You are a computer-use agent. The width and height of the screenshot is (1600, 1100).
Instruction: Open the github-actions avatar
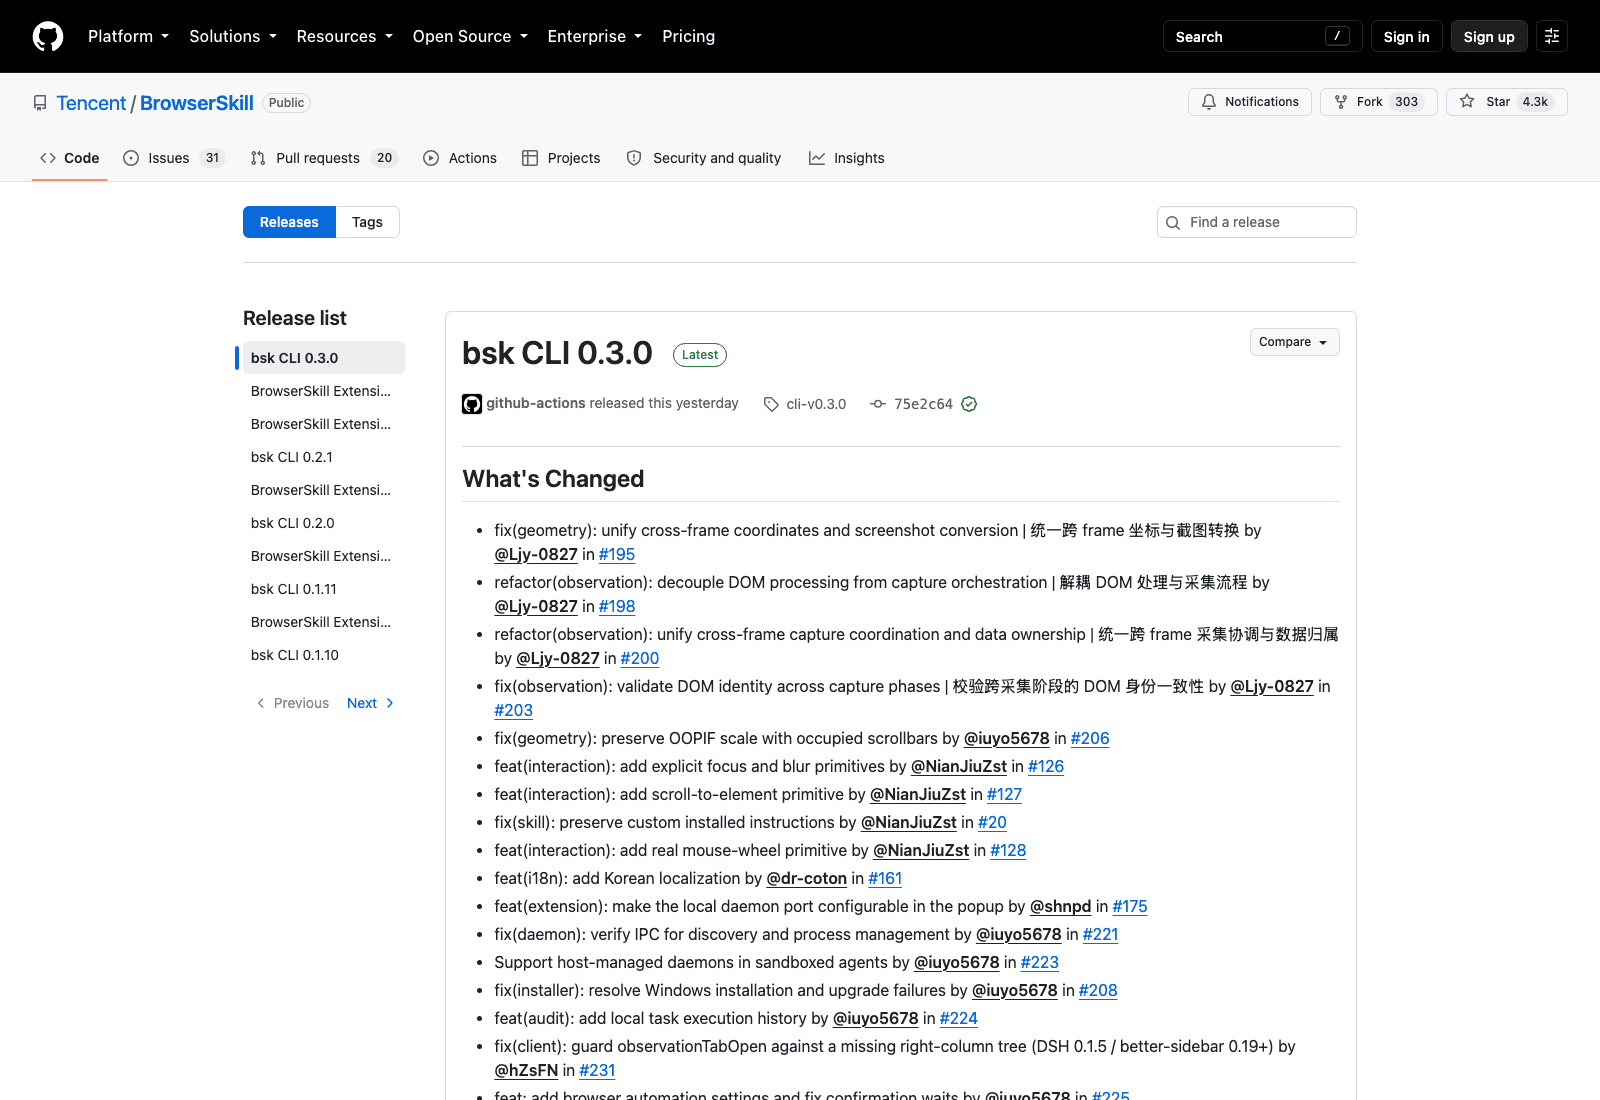click(x=472, y=404)
